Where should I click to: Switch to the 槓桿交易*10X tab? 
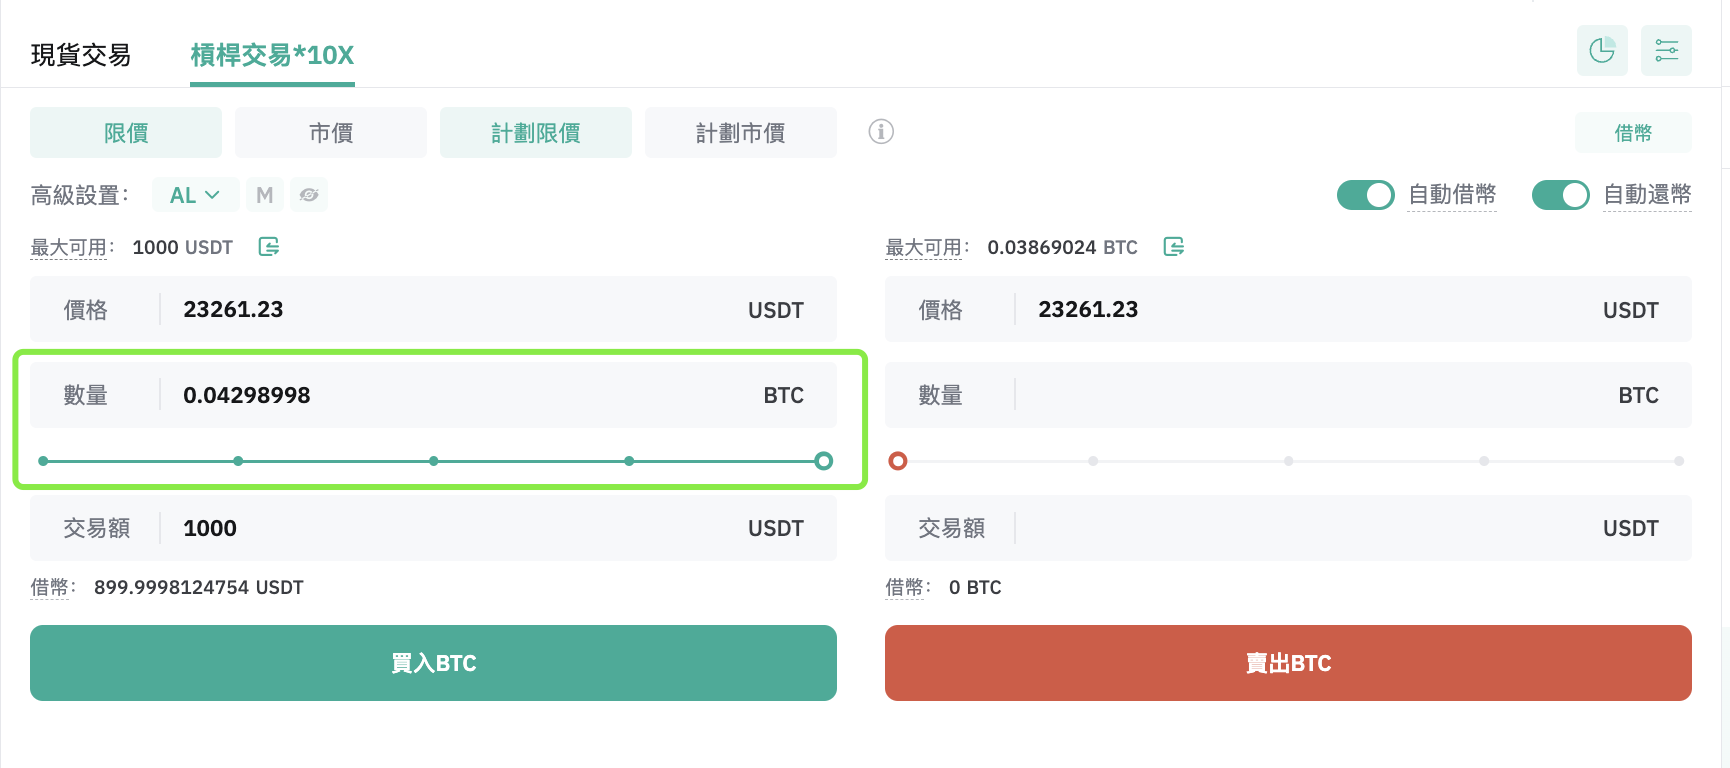pos(272,55)
